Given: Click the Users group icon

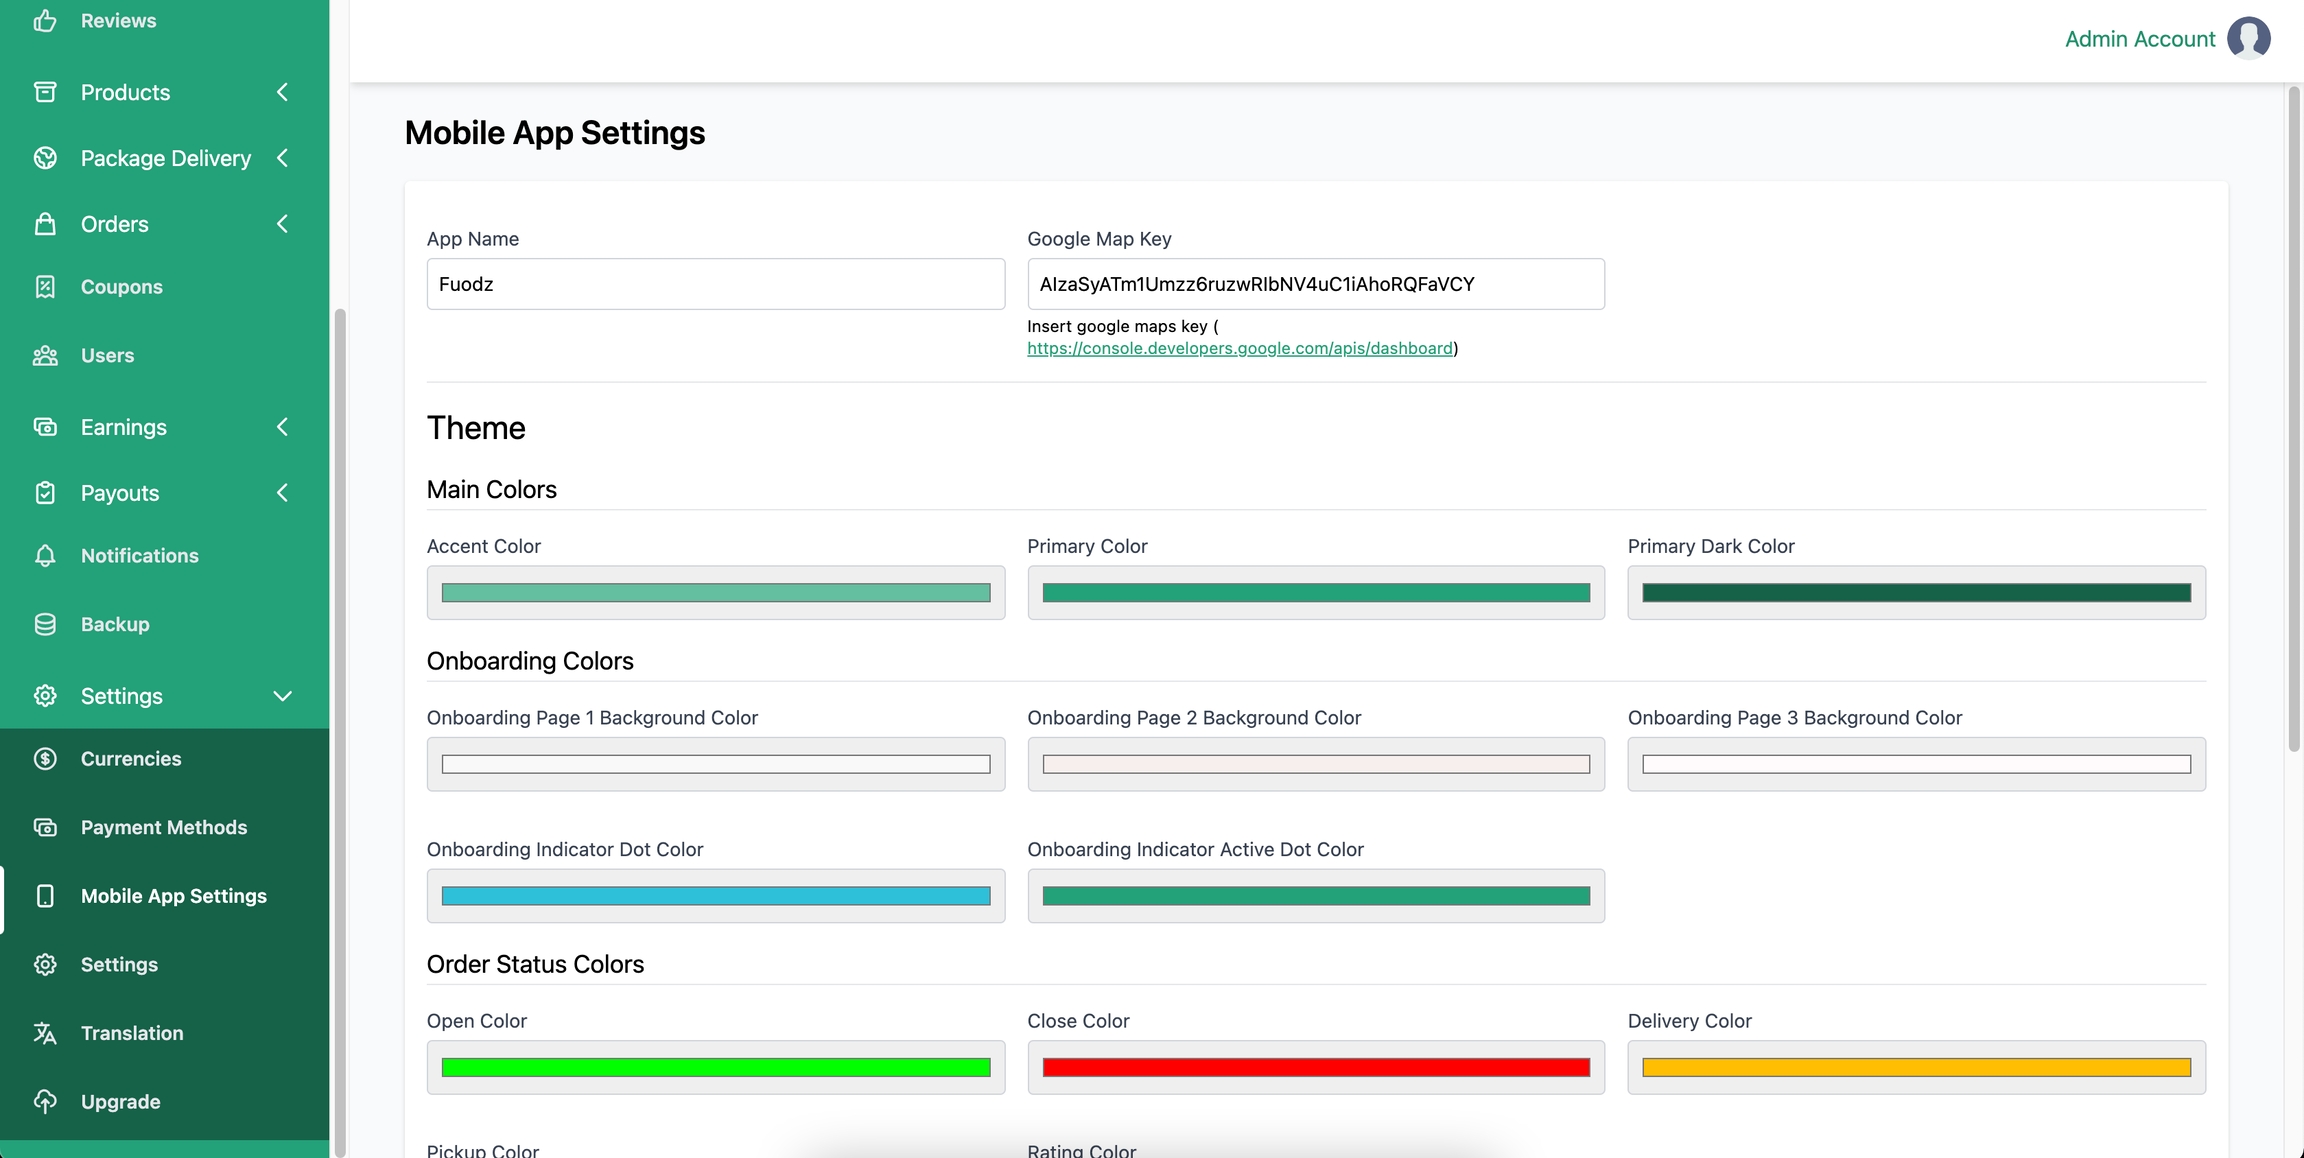Looking at the screenshot, I should pos(45,356).
